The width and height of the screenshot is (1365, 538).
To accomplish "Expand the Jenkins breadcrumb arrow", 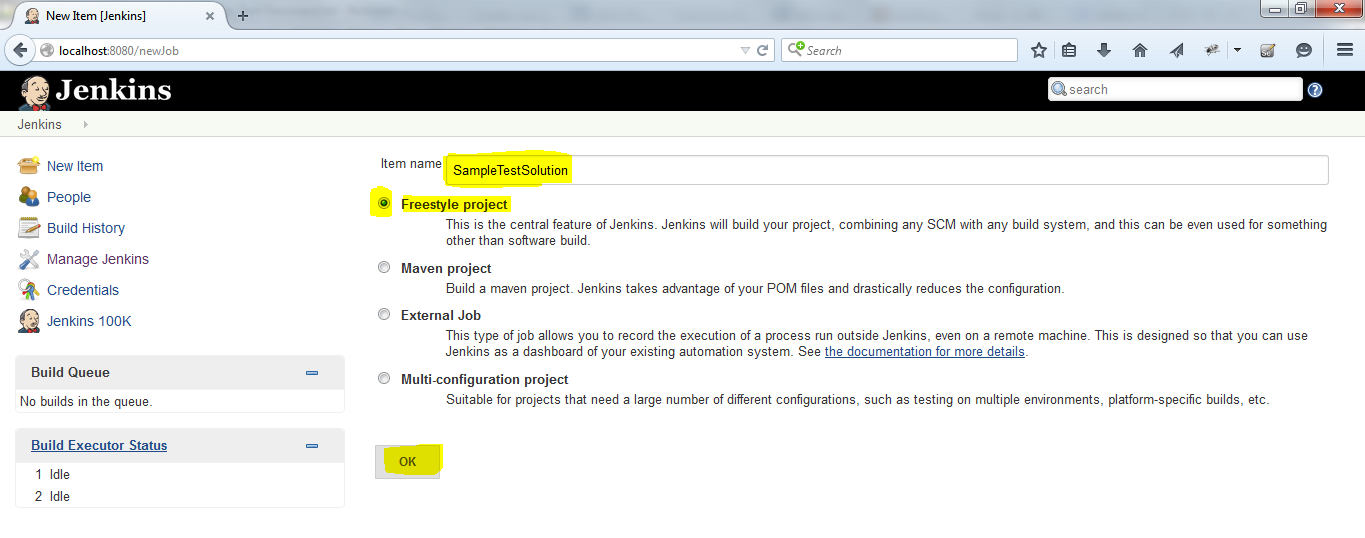I will click(x=85, y=125).
